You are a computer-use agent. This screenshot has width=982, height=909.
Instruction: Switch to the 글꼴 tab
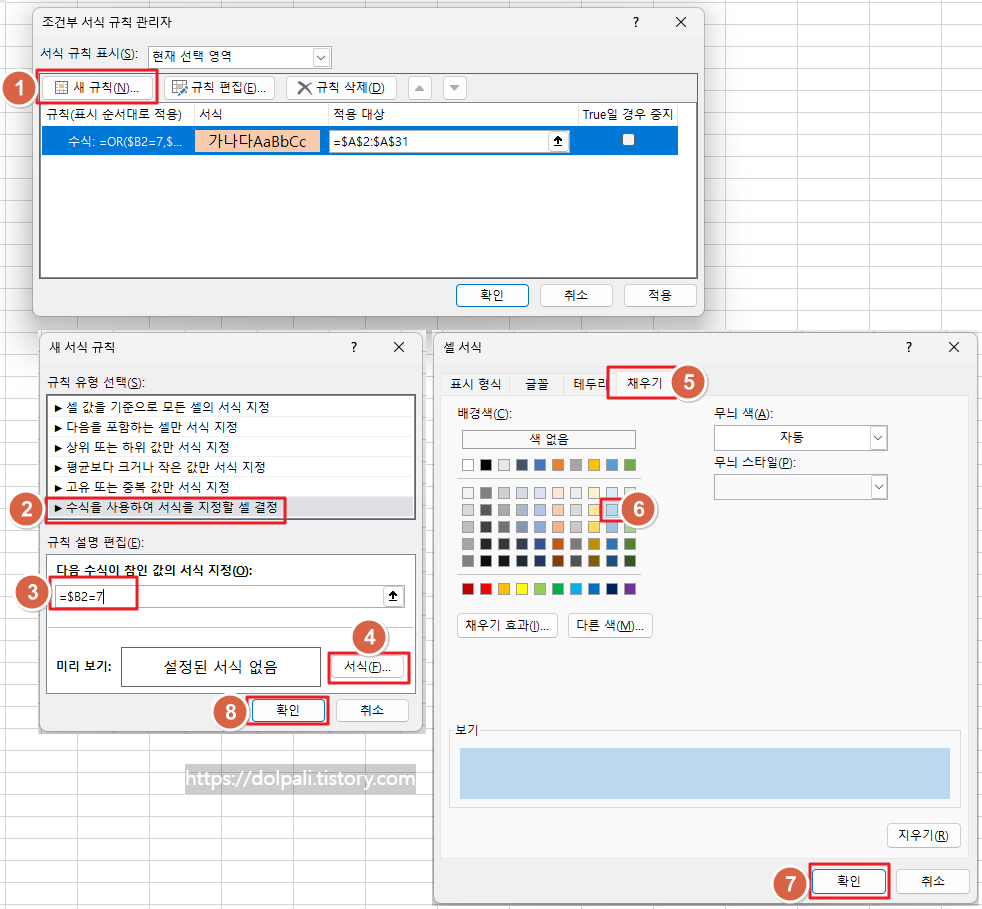[536, 384]
